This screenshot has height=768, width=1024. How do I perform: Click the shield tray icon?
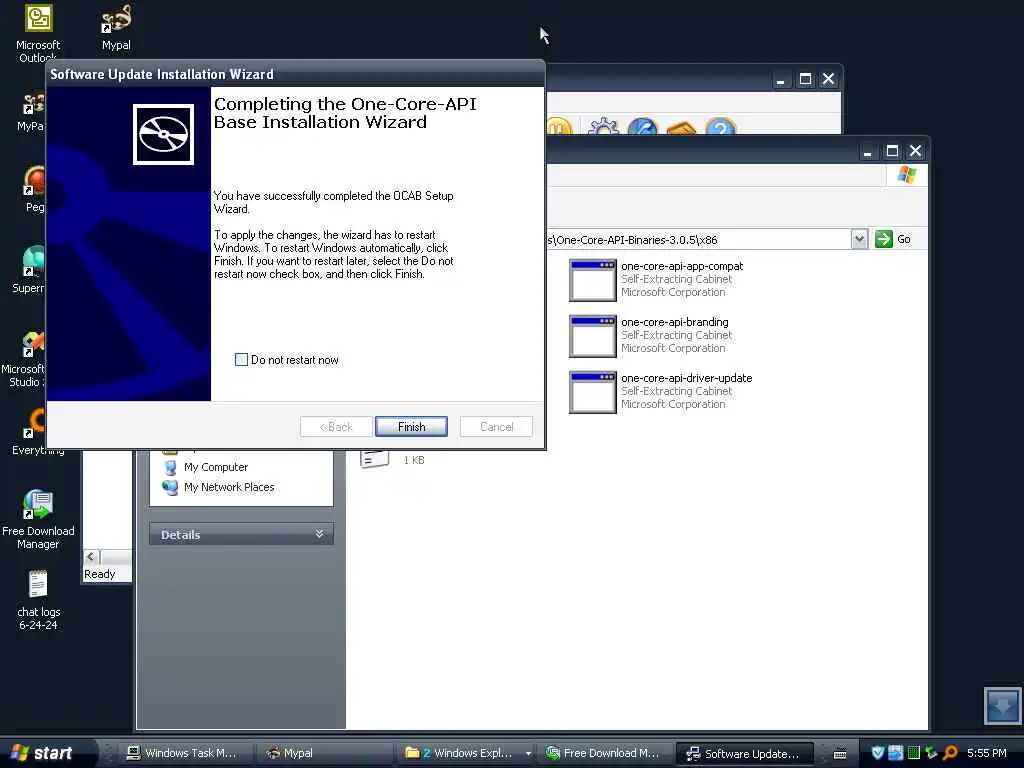[x=878, y=753]
